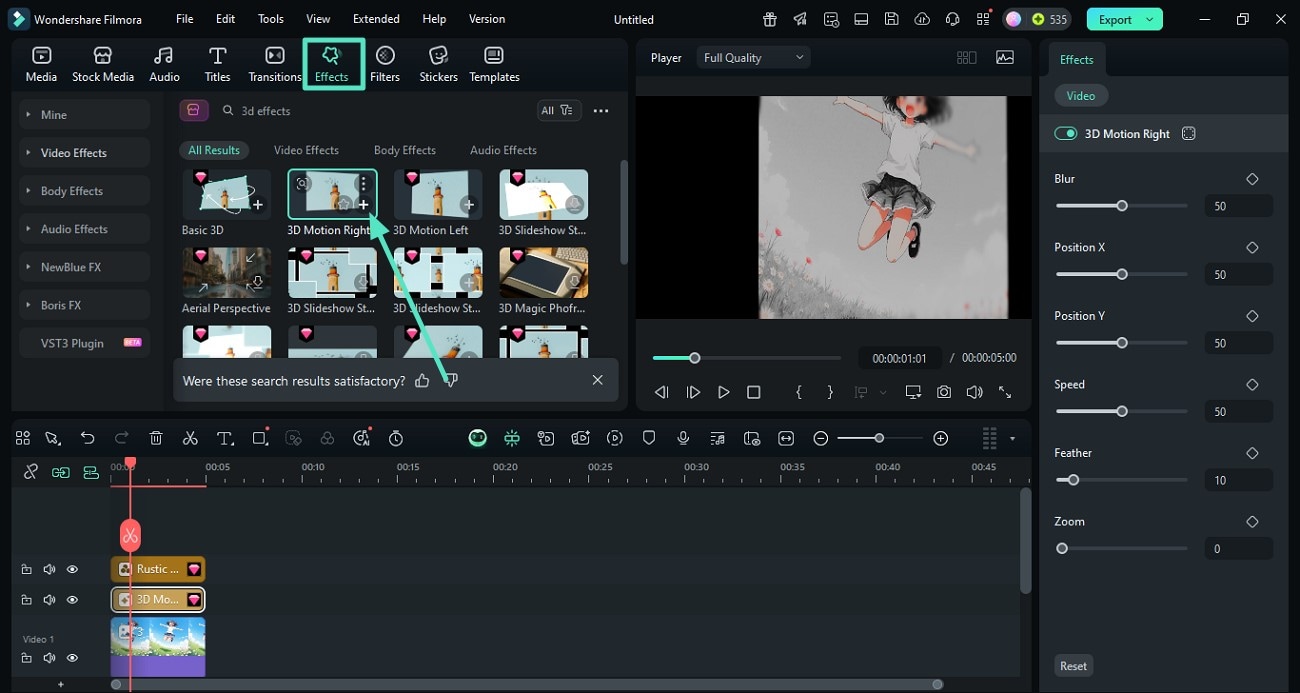The width and height of the screenshot is (1300, 693).
Task: Open the Transitions tab
Action: tap(275, 65)
